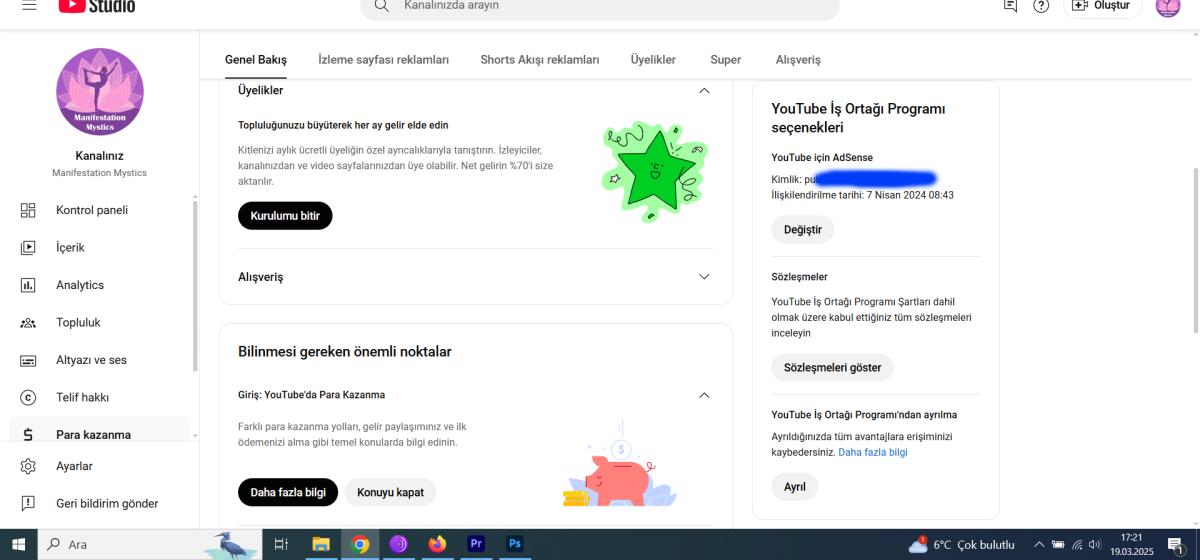
Task: Expand the Alışveriş section chevron
Action: [x=704, y=277]
